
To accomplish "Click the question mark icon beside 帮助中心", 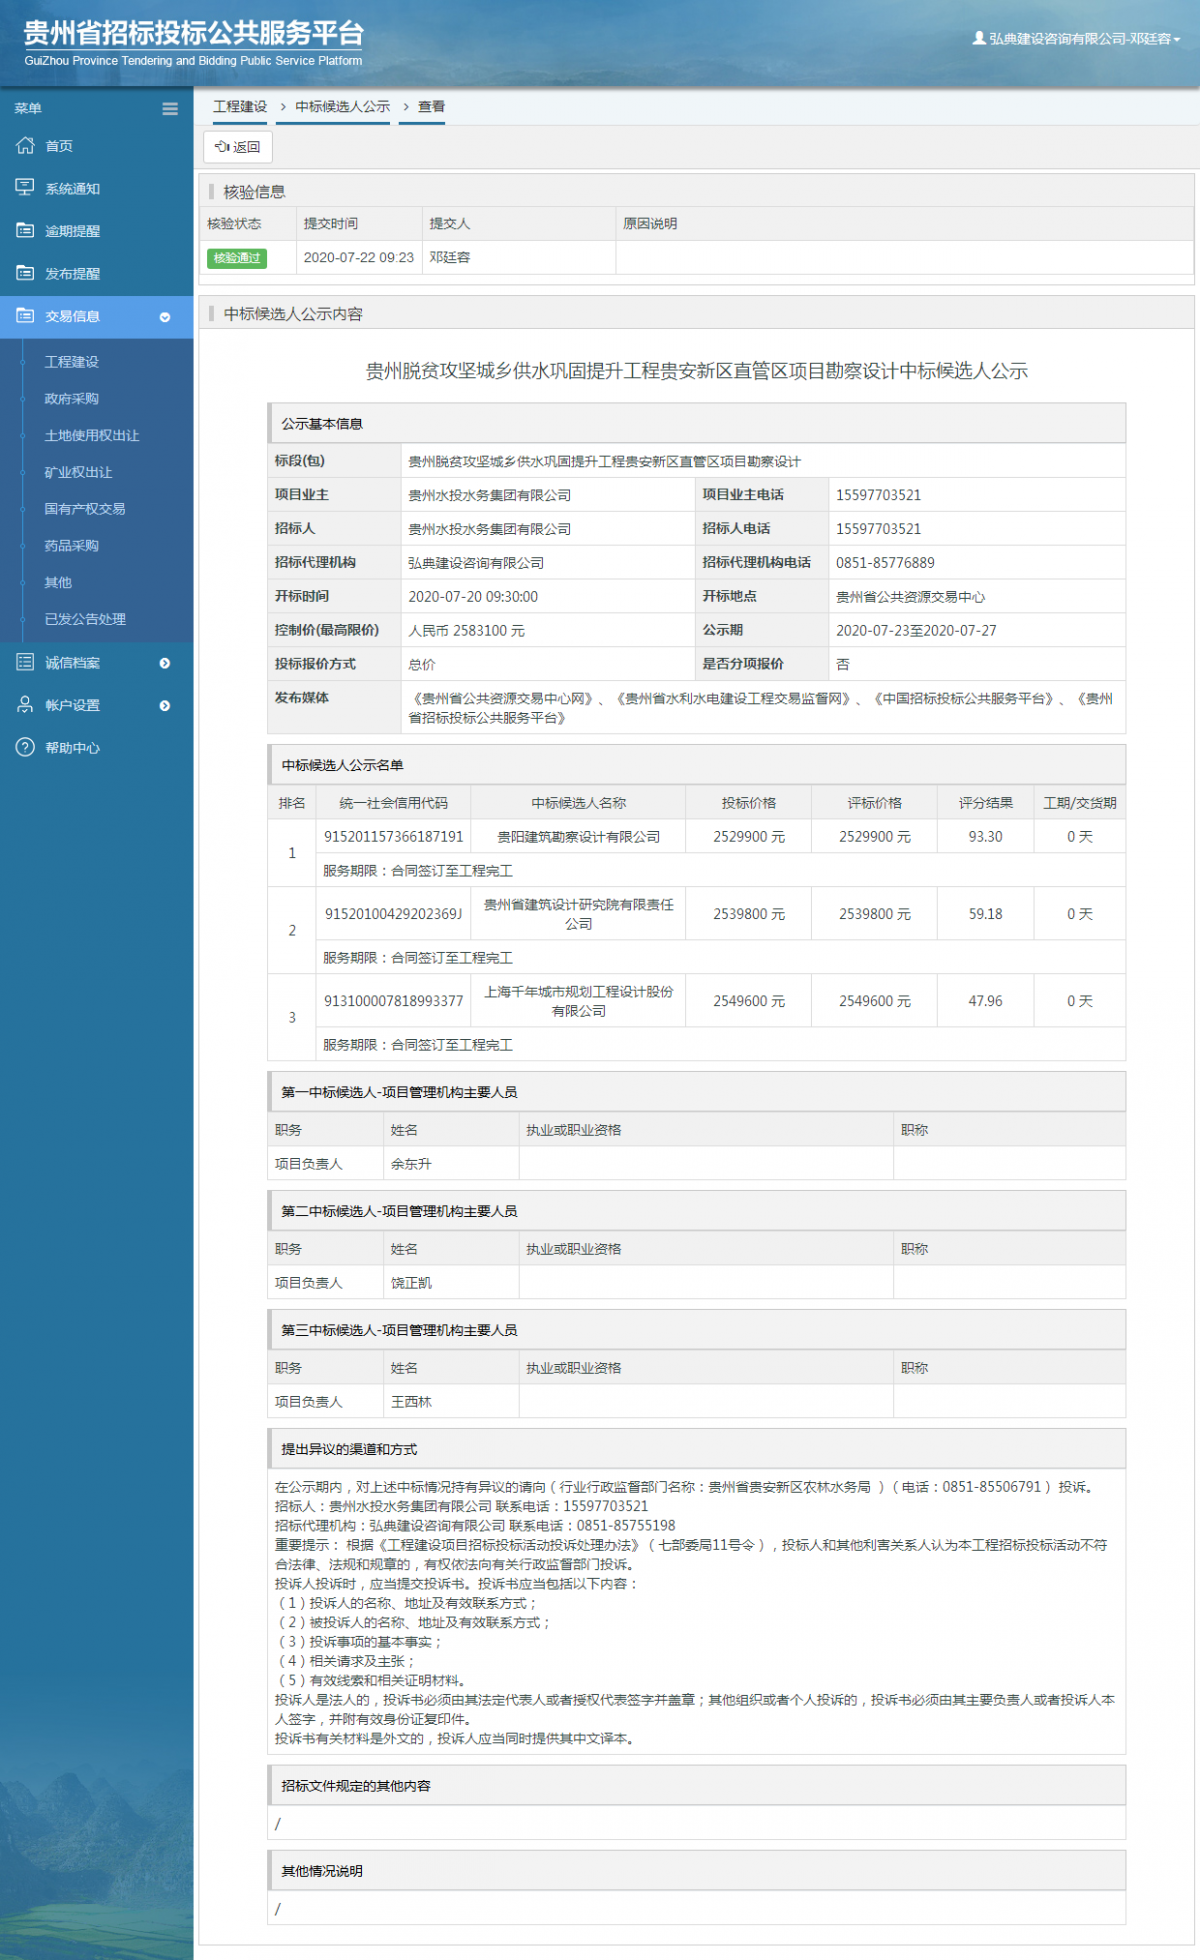I will (25, 747).
